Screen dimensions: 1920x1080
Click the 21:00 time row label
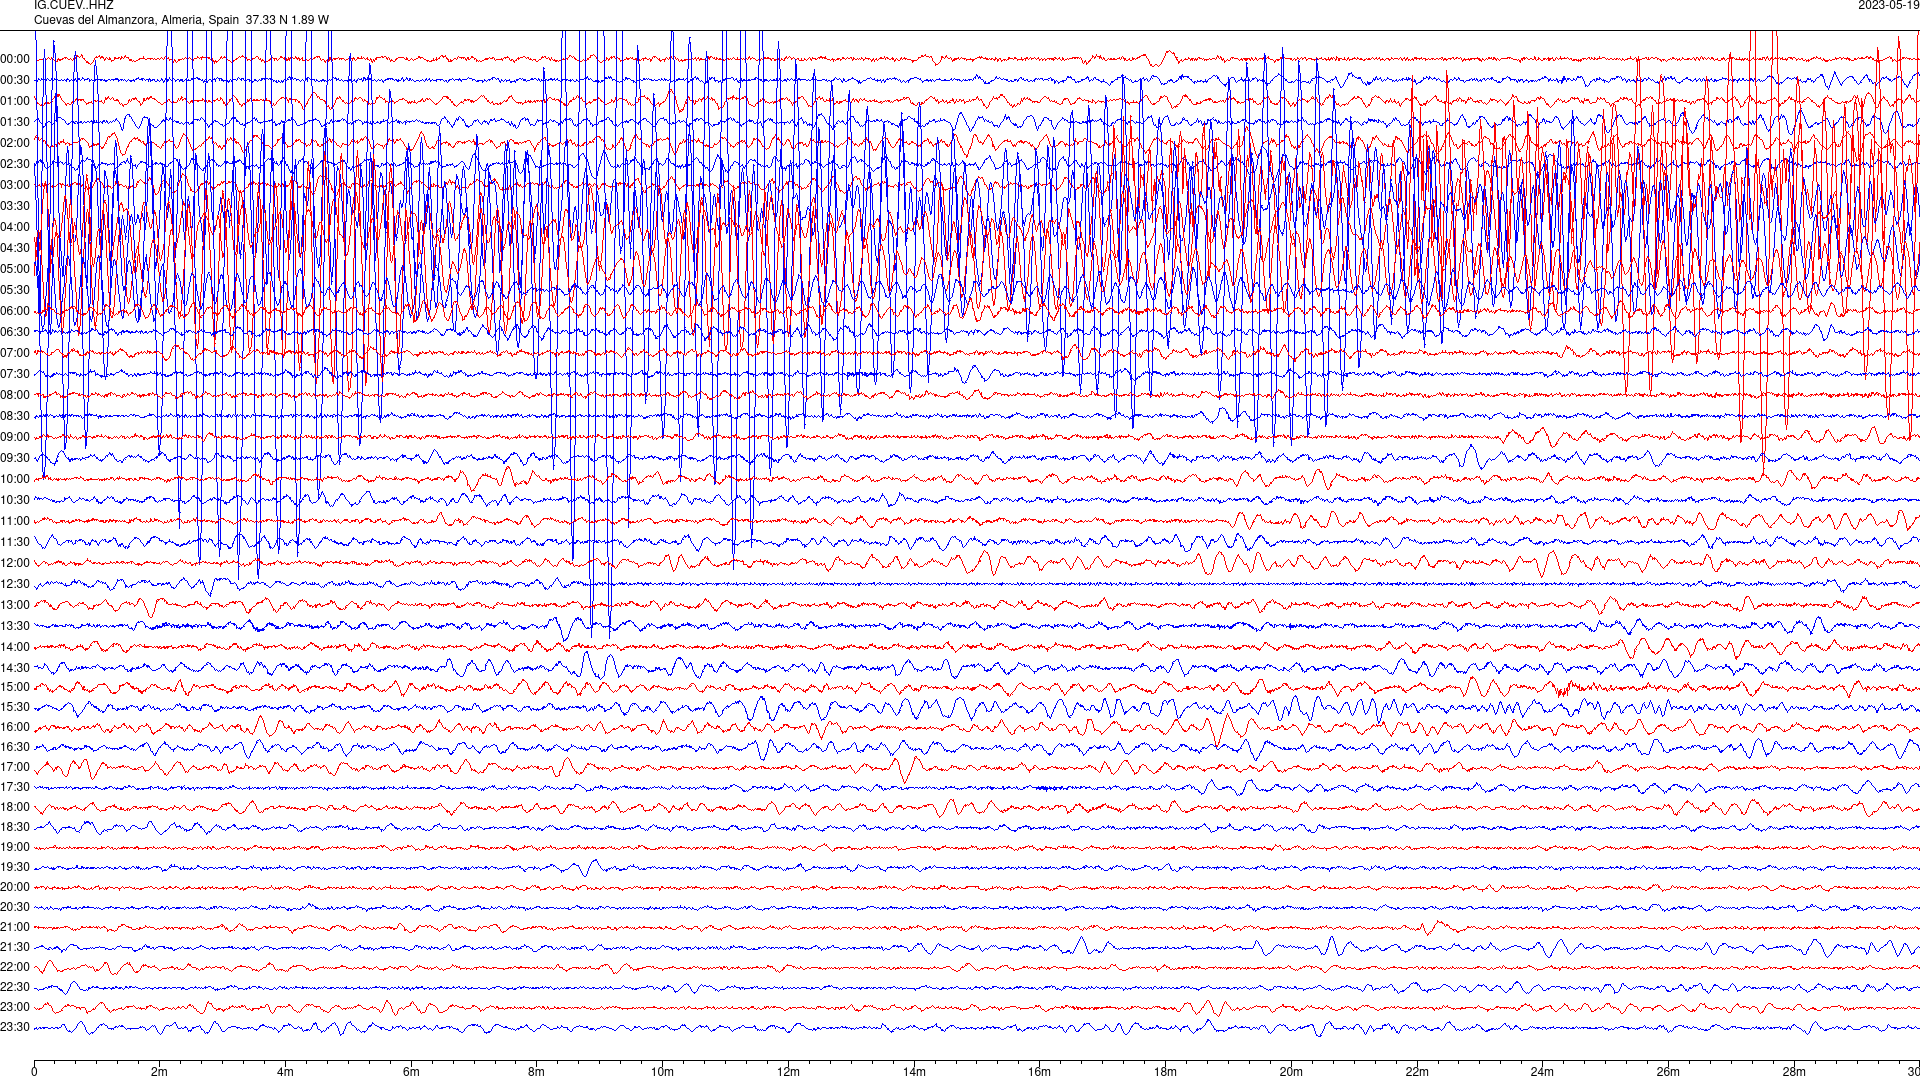coord(15,928)
